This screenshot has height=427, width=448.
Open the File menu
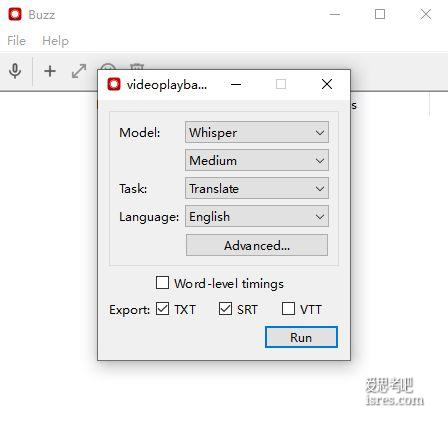(16, 41)
